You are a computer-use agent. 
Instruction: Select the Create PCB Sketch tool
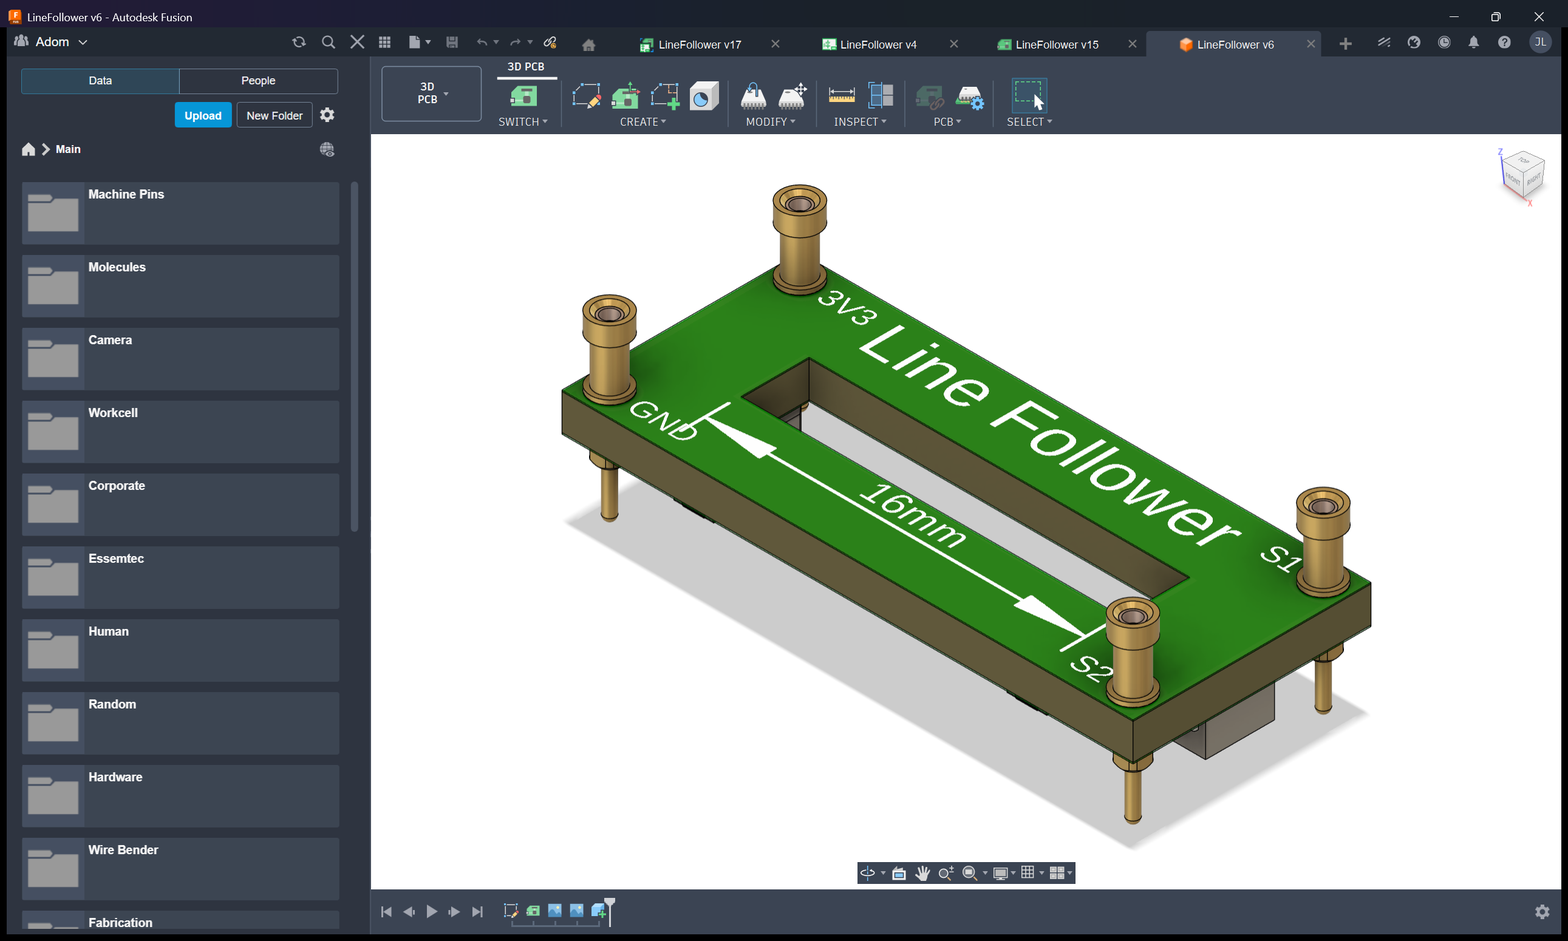(x=586, y=96)
